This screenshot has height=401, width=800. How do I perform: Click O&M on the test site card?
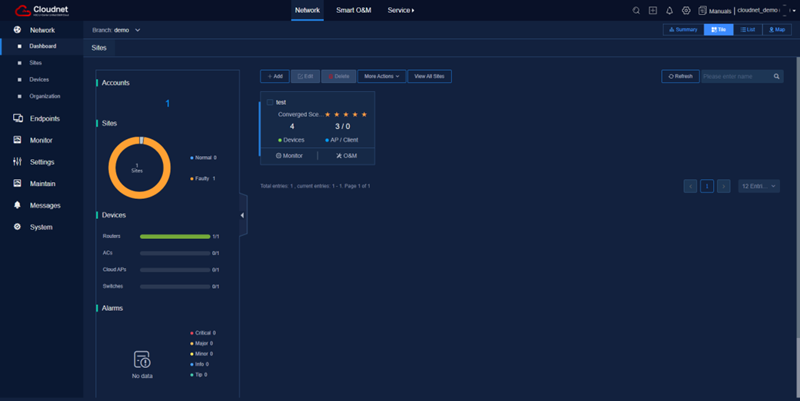[x=346, y=156]
